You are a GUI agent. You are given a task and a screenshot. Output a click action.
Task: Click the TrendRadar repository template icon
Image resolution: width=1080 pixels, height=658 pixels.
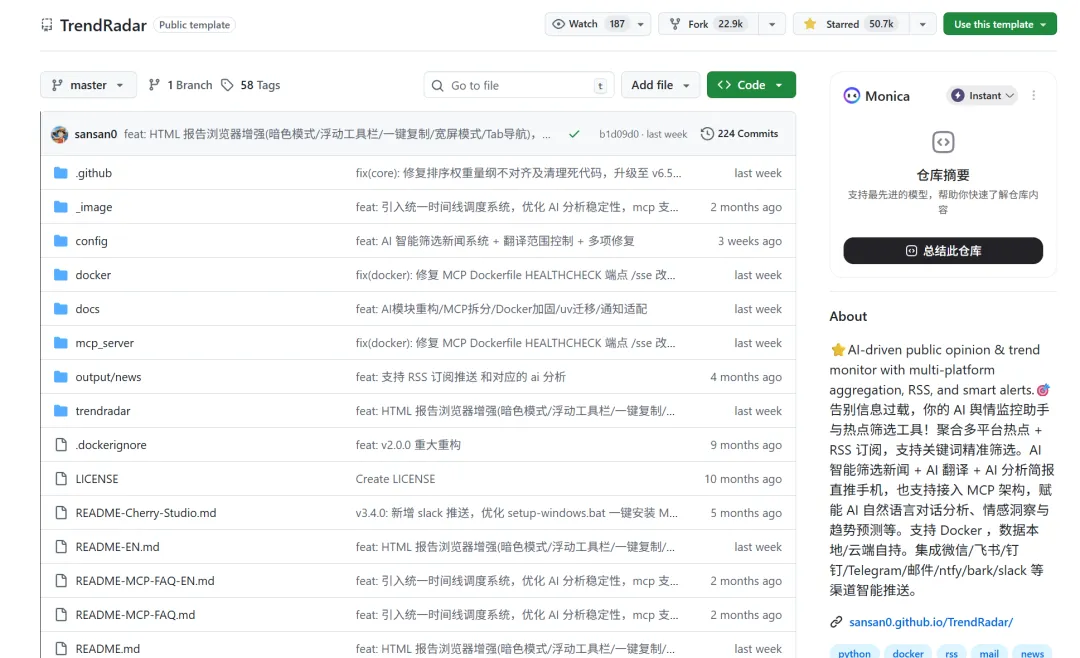tap(47, 25)
